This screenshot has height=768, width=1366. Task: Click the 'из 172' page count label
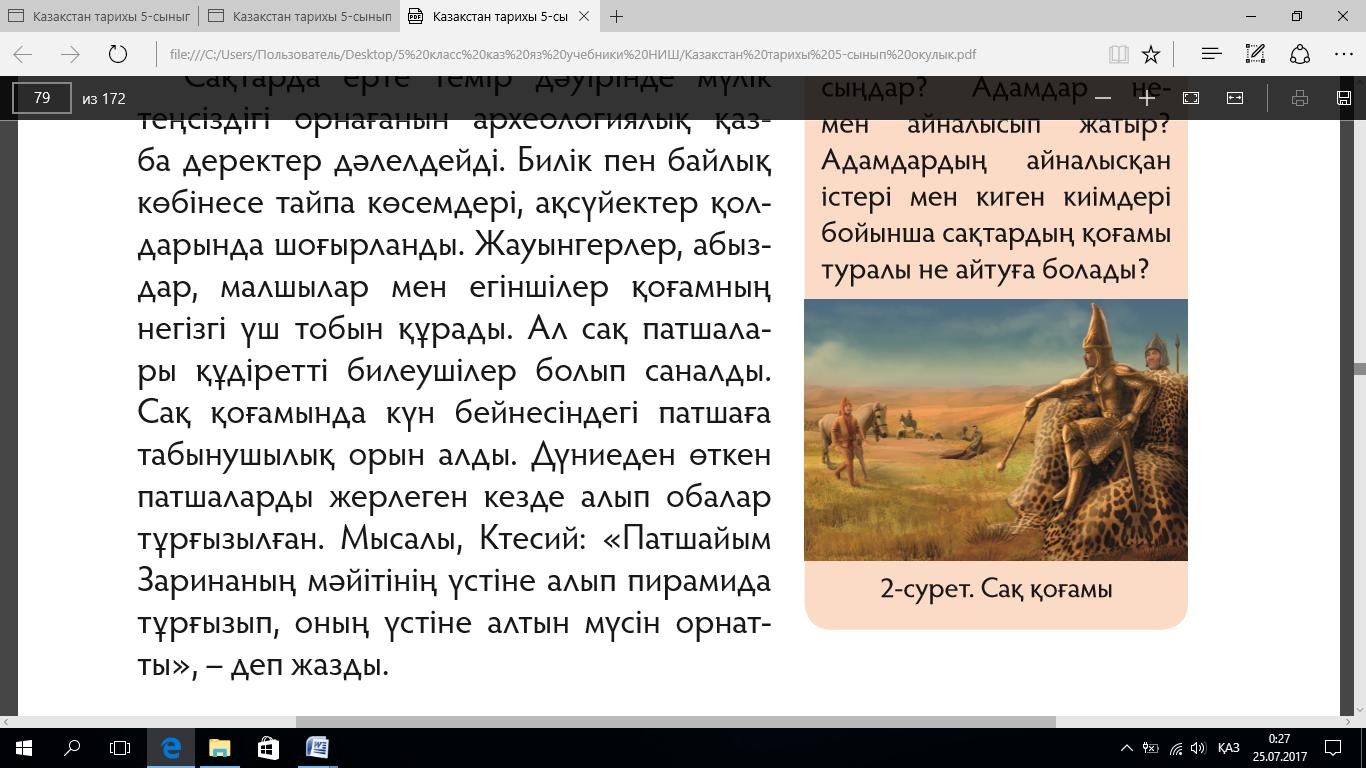pos(104,98)
